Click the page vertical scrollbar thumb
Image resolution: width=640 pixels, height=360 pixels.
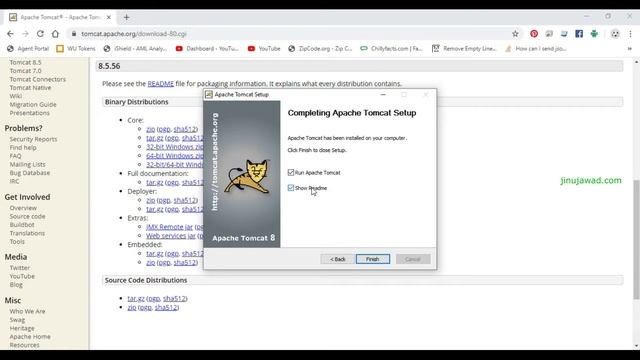pyautogui.click(x=636, y=239)
